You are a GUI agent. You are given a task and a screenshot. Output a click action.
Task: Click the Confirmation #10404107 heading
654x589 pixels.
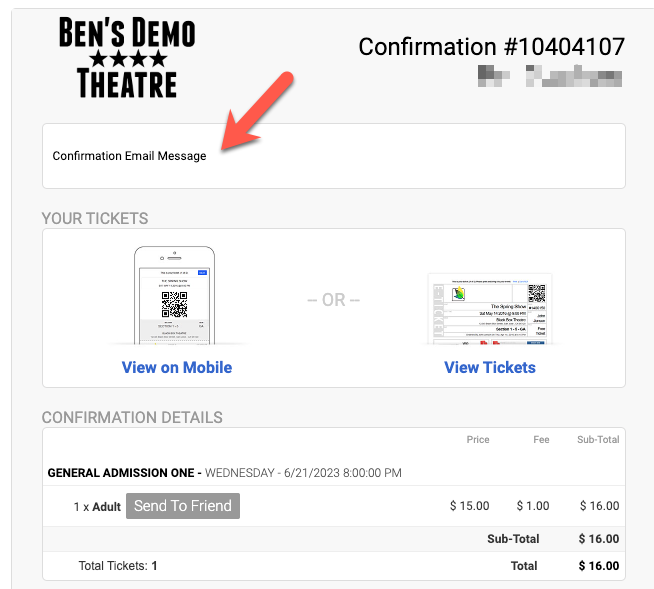(491, 46)
